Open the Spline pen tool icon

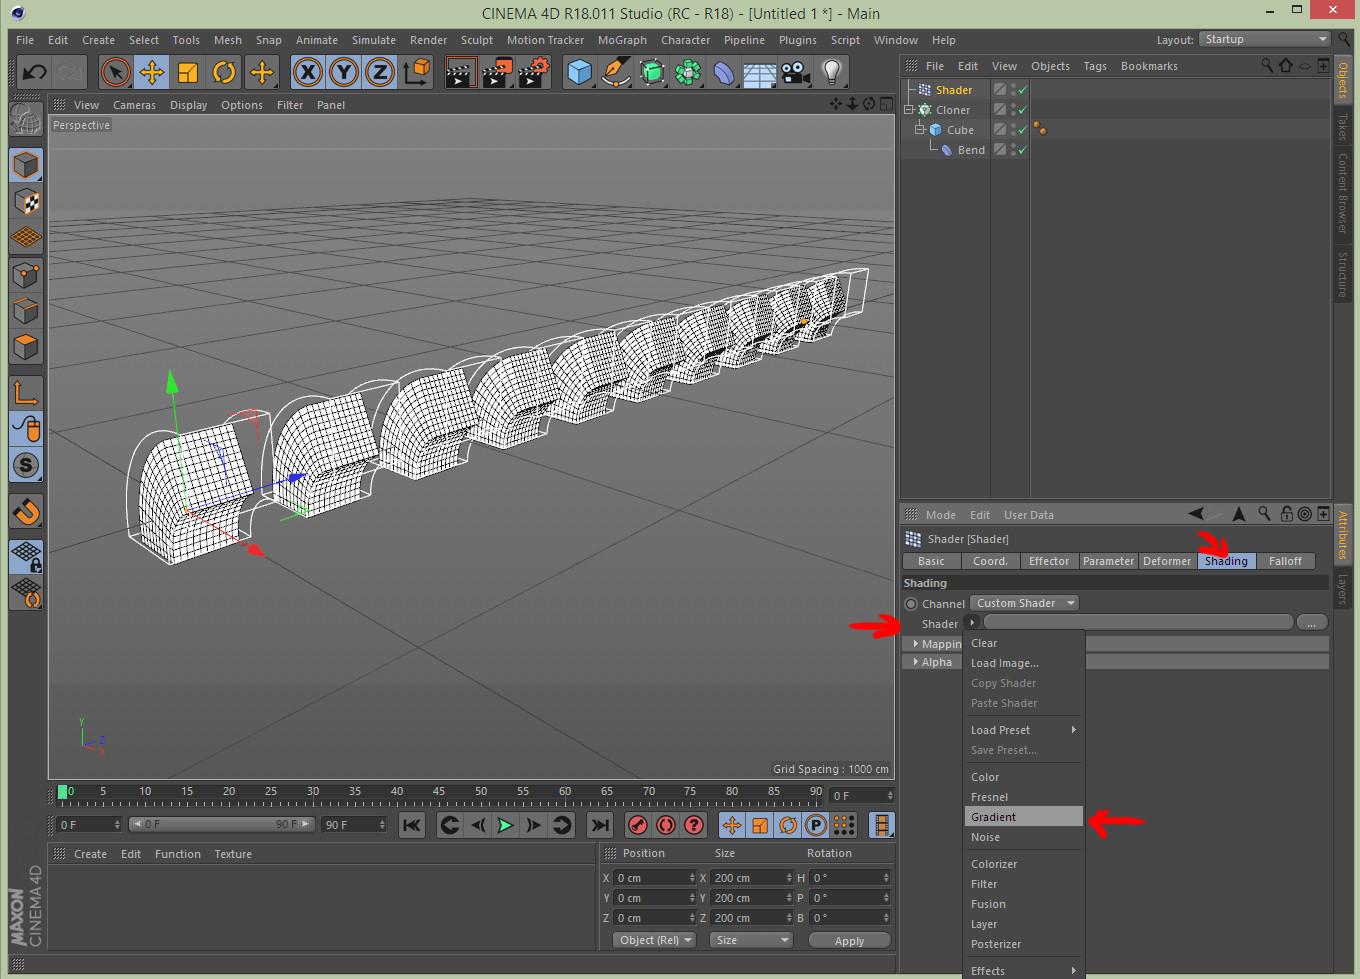click(x=616, y=72)
